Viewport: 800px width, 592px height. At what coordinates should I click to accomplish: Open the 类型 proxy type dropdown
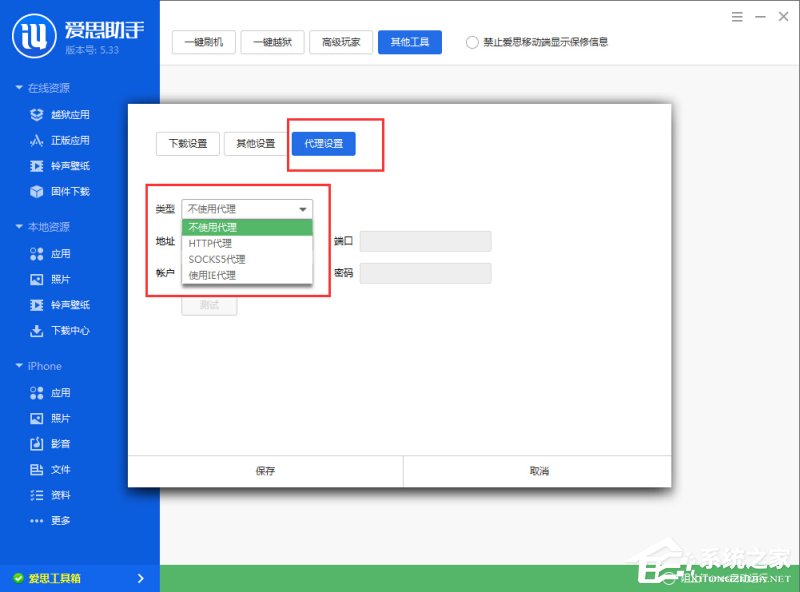tap(246, 208)
